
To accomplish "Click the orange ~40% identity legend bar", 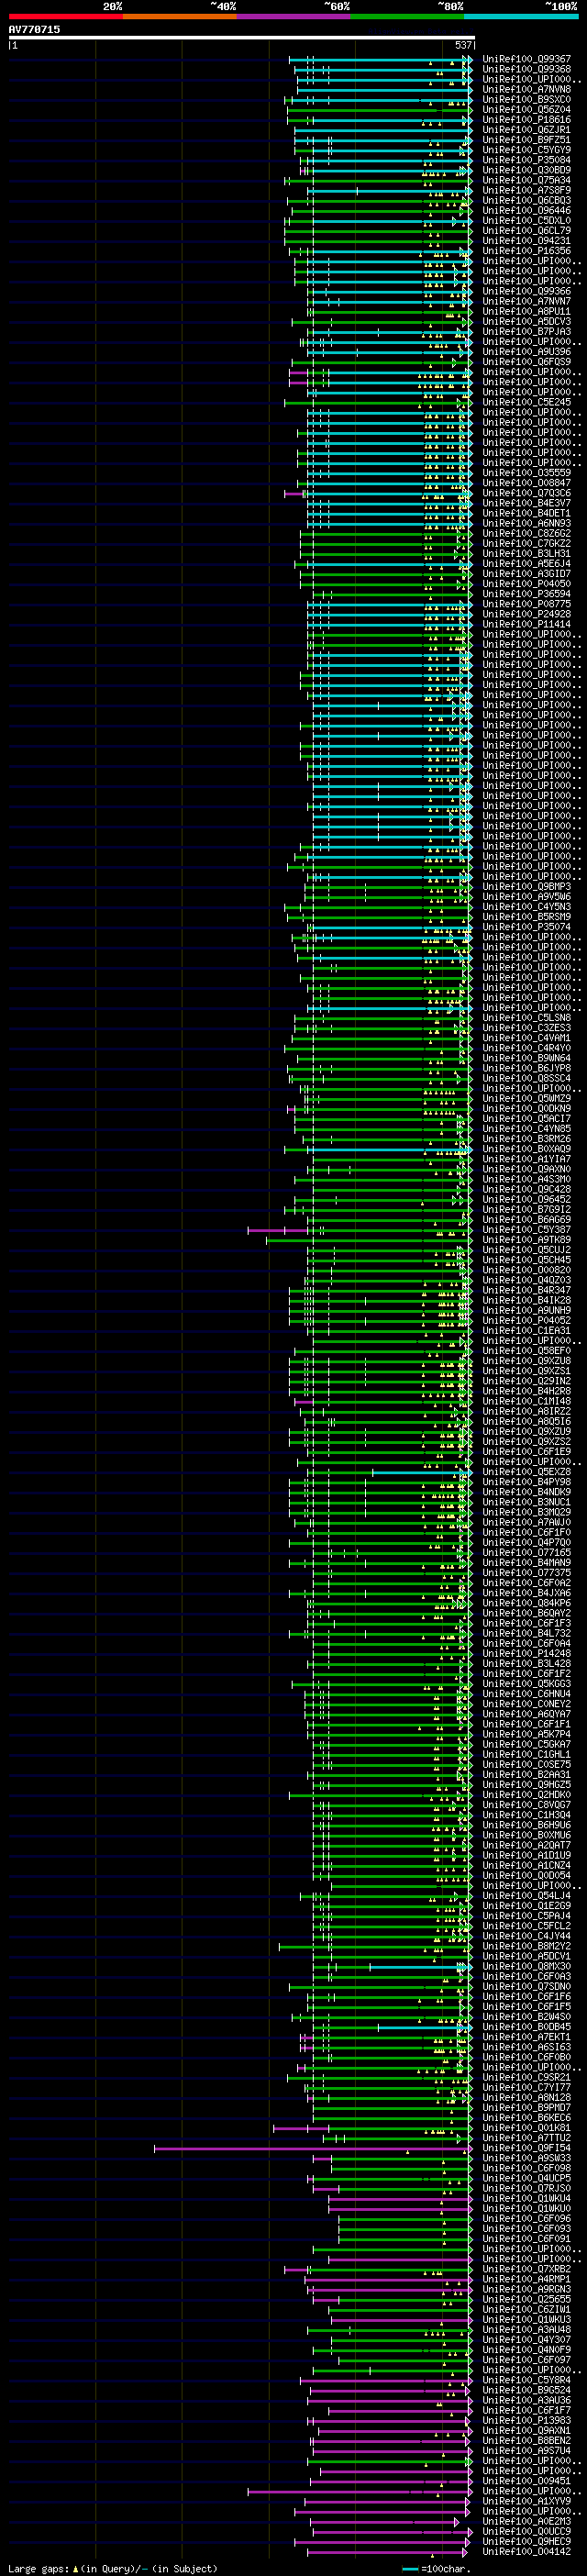I will point(180,16).
